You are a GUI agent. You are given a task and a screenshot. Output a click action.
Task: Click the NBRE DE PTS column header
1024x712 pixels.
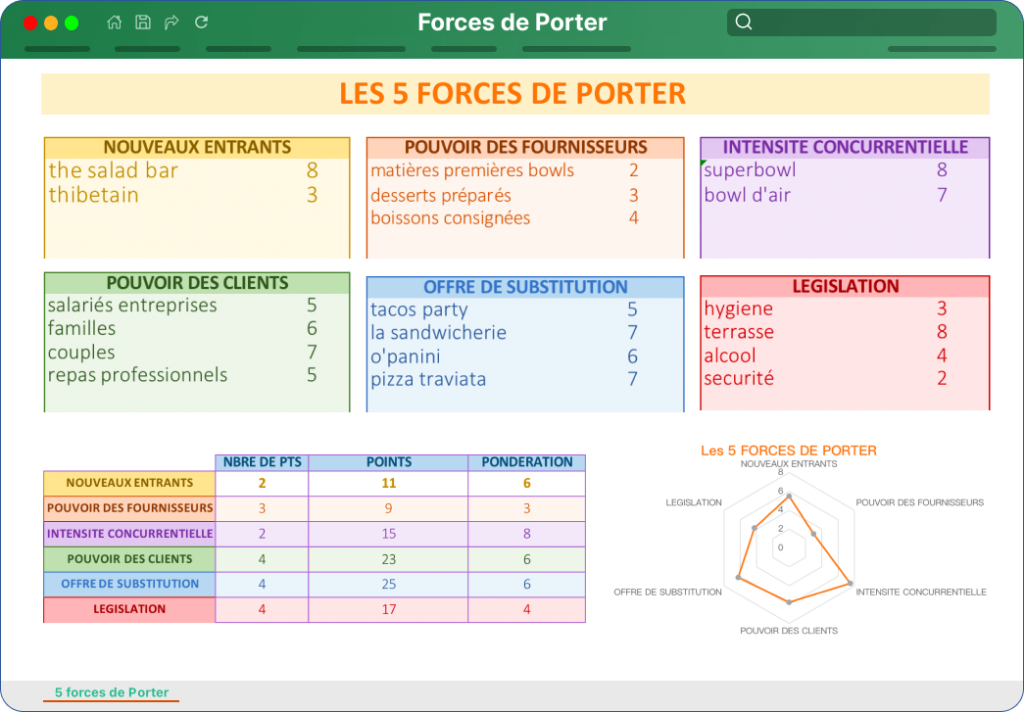[x=262, y=462]
